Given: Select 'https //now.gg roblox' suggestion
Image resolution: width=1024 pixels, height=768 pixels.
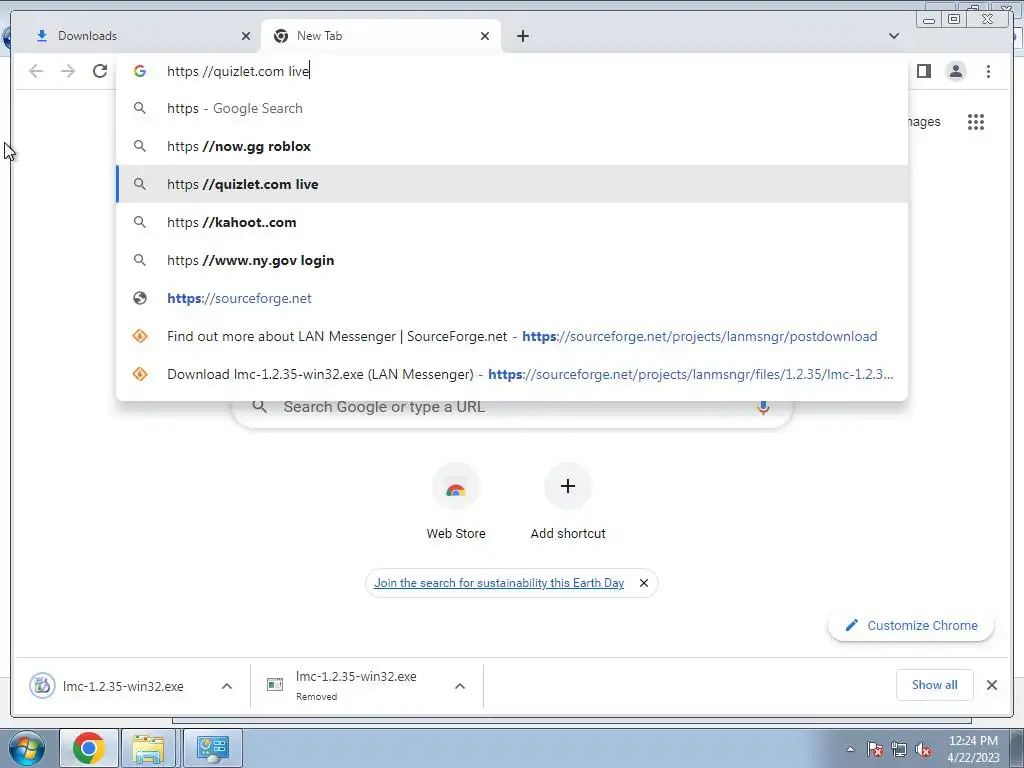Looking at the screenshot, I should pyautogui.click(x=512, y=146).
